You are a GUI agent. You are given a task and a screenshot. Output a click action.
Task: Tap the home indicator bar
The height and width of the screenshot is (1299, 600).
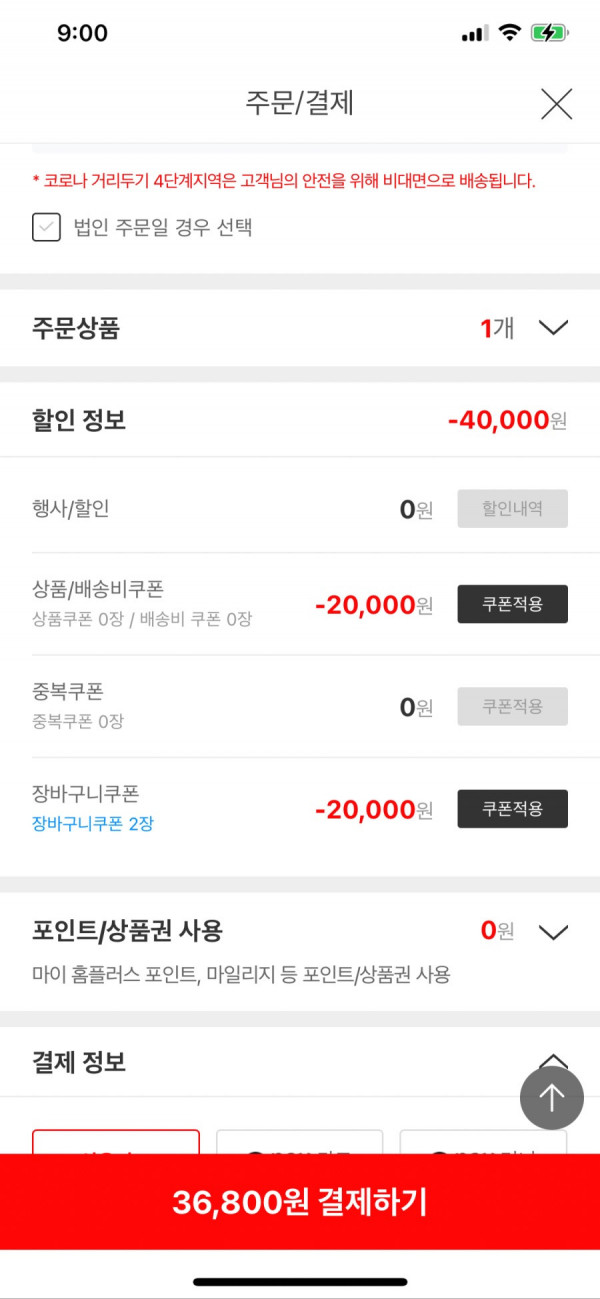(x=300, y=1281)
